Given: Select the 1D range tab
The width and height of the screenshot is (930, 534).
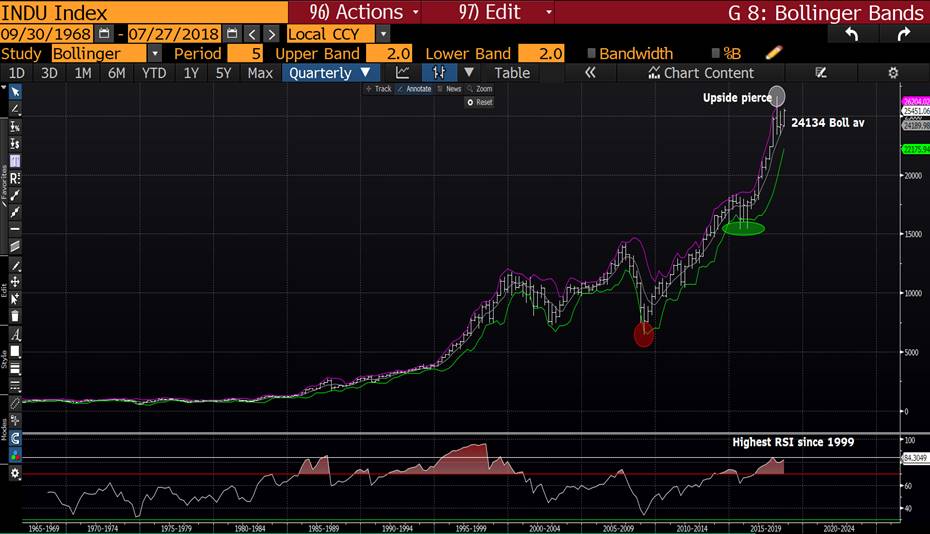Looking at the screenshot, I should pos(17,72).
